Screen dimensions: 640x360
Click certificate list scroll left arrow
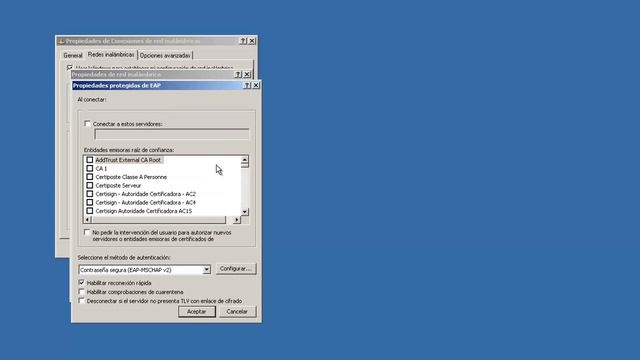pyautogui.click(x=87, y=220)
